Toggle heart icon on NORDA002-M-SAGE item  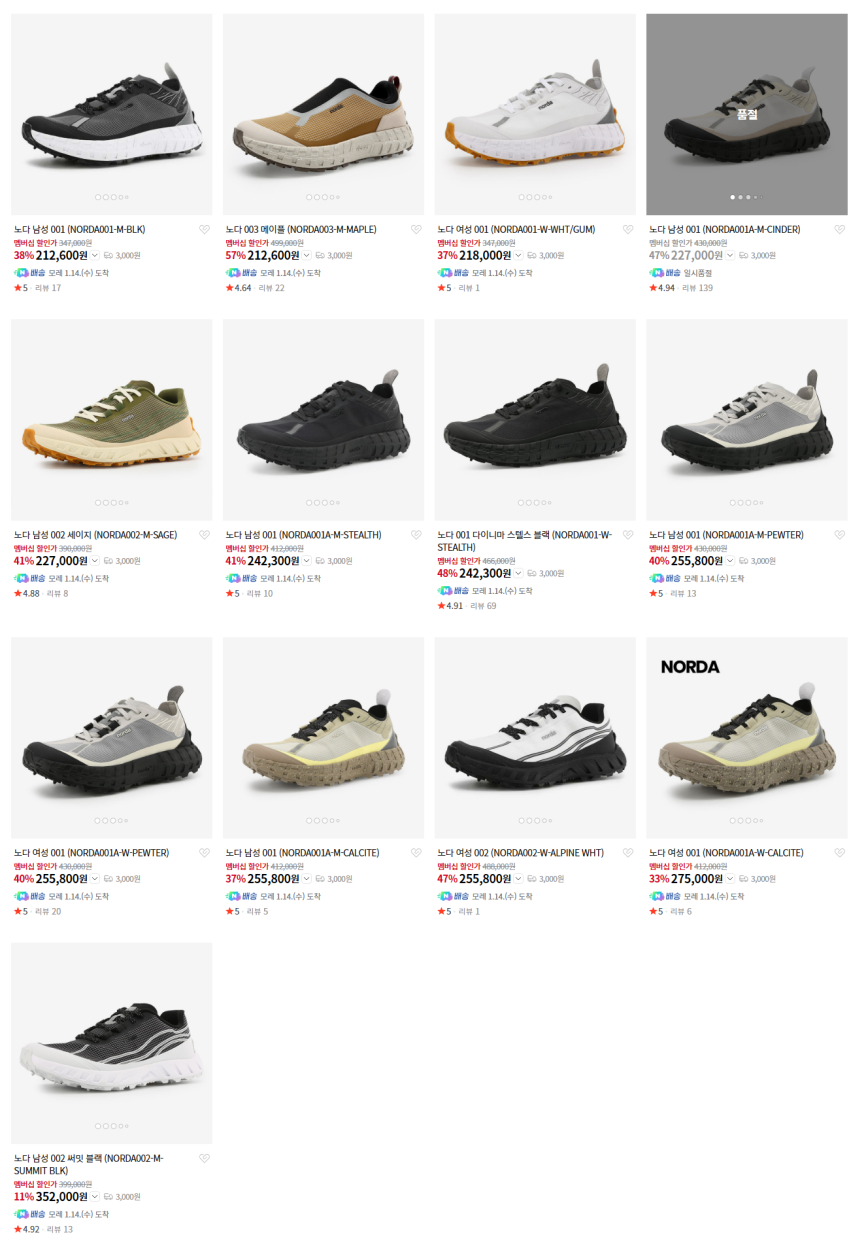pos(204,535)
